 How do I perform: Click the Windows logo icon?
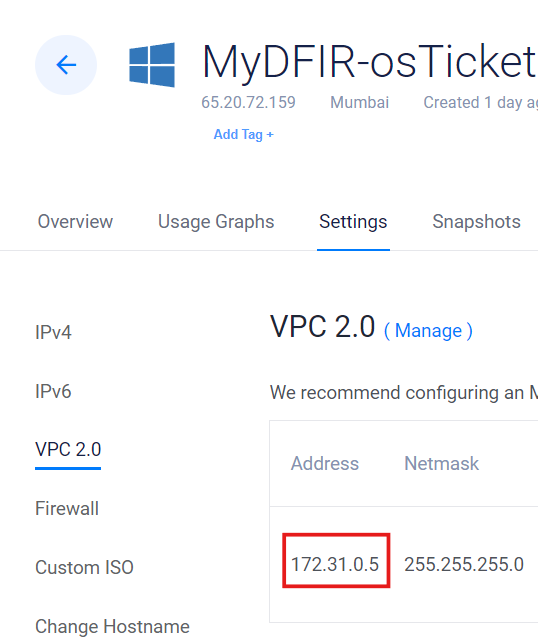coord(152,65)
